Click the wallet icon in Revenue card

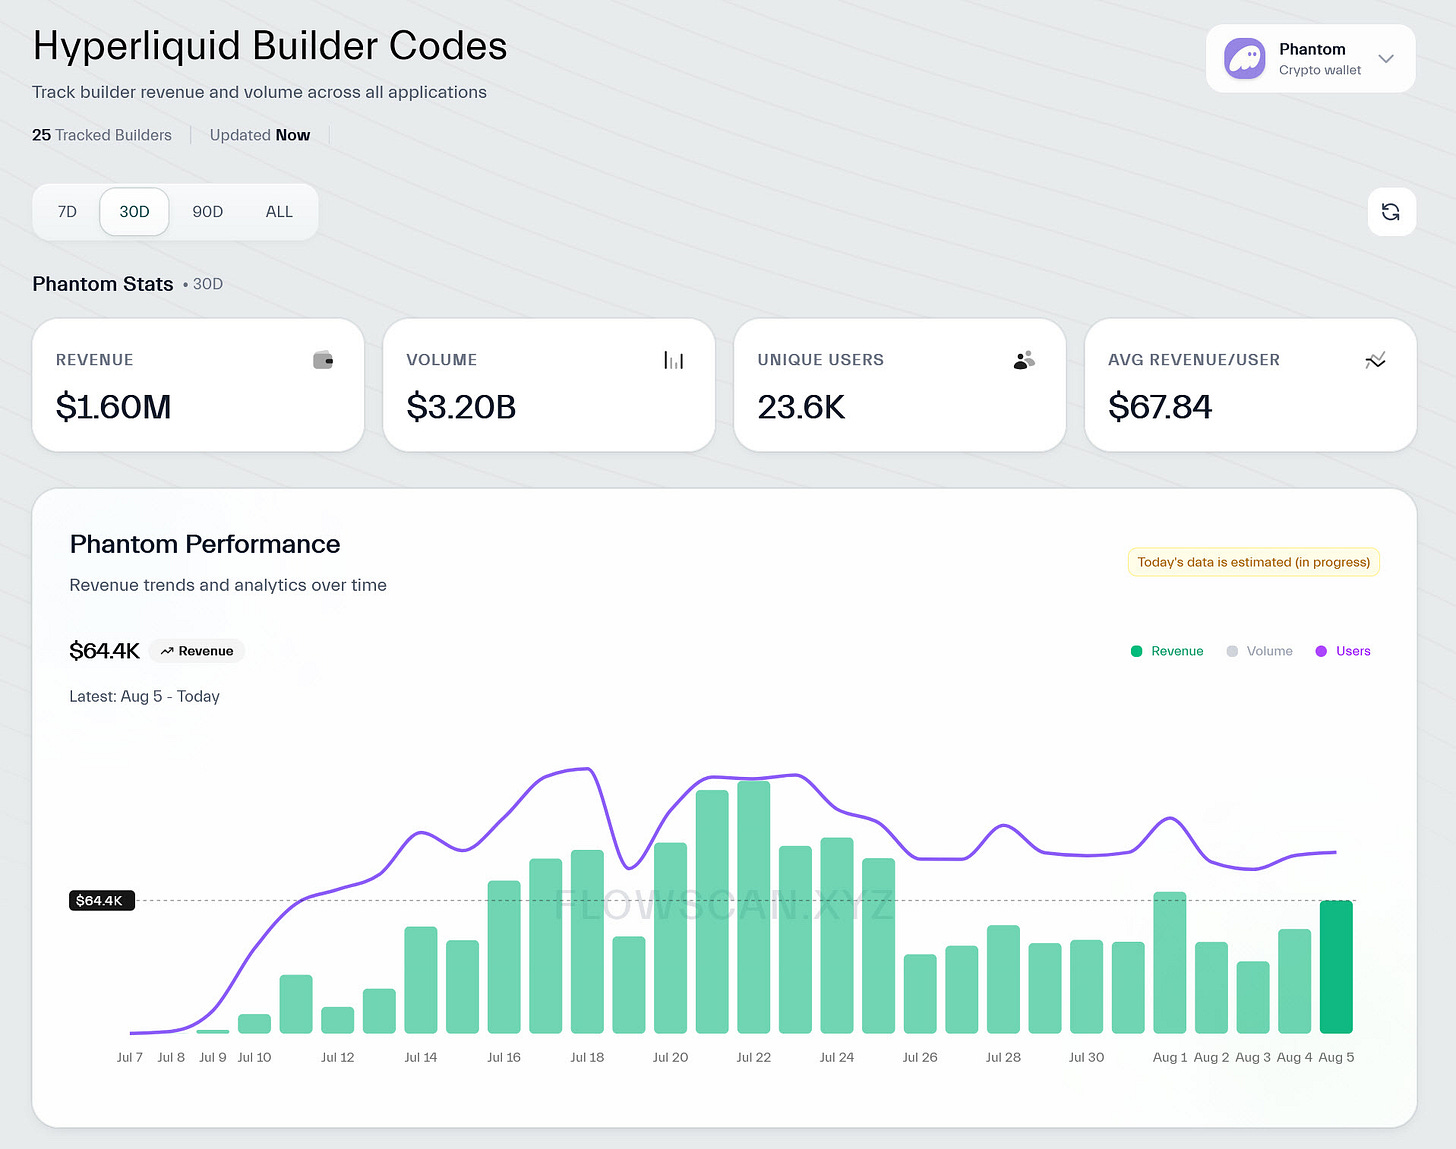click(323, 360)
